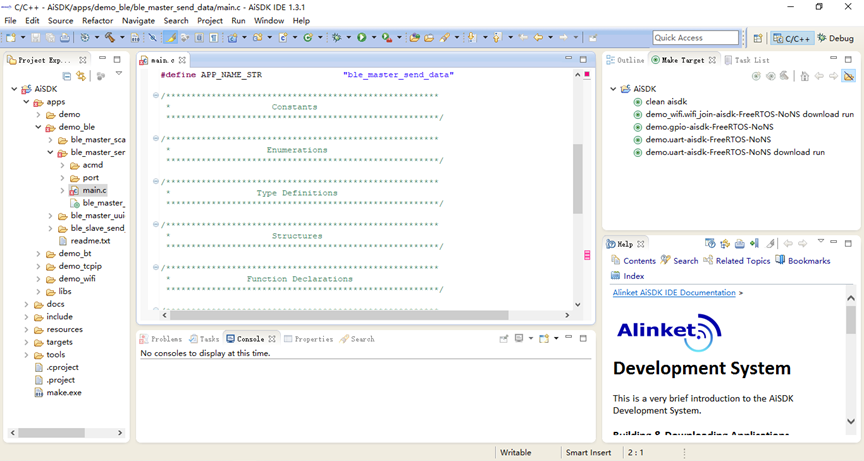This screenshot has height=461, width=864.
Task: Click the New C/C++ Project icon
Action: (233, 37)
